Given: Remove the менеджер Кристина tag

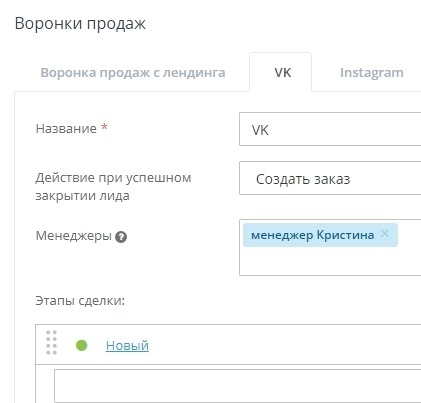Looking at the screenshot, I should tap(385, 234).
